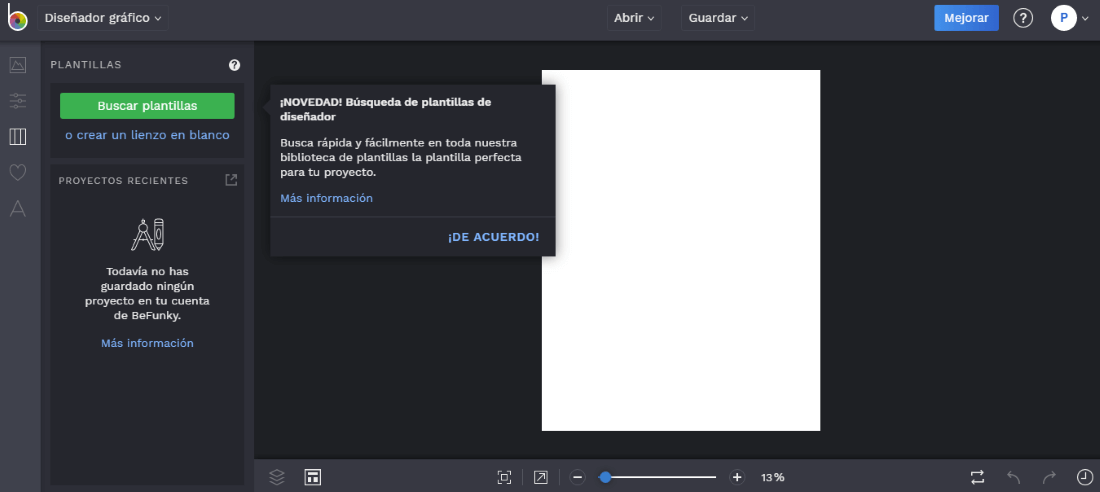
Task: Open the Graphics heart sidebar icon
Action: [17, 172]
